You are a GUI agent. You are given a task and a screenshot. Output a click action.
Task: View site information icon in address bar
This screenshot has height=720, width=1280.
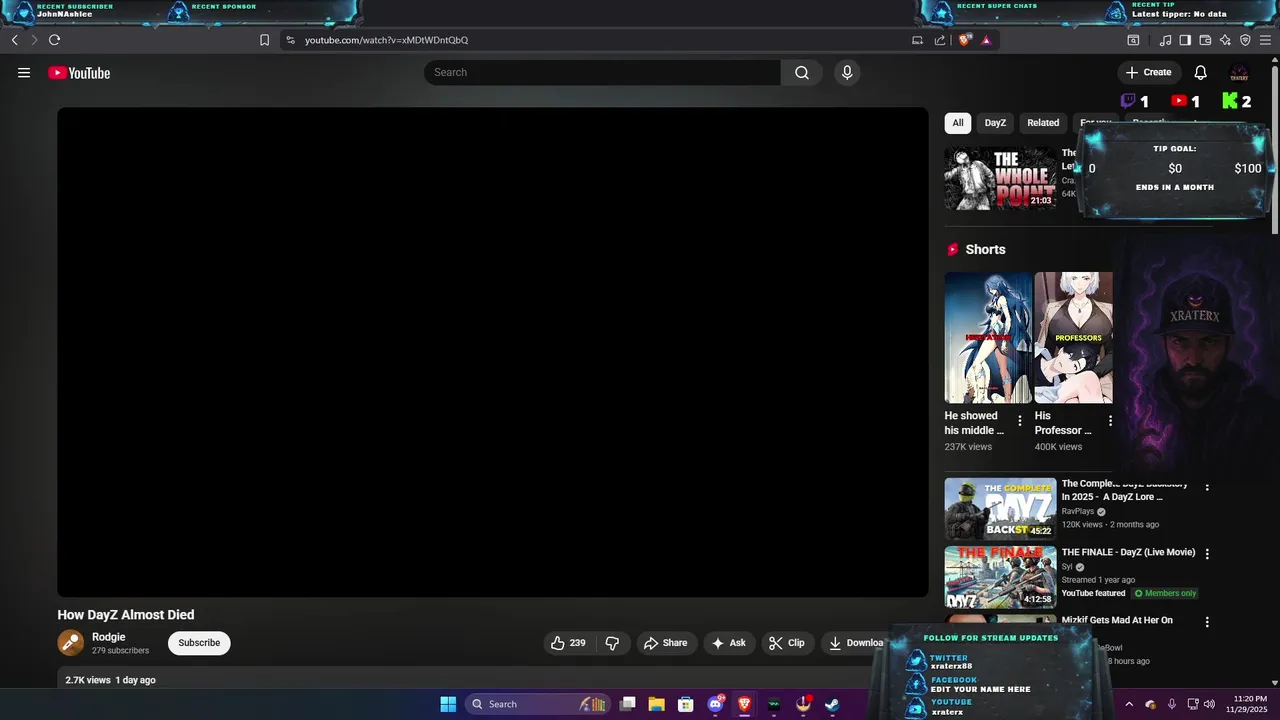tap(290, 40)
